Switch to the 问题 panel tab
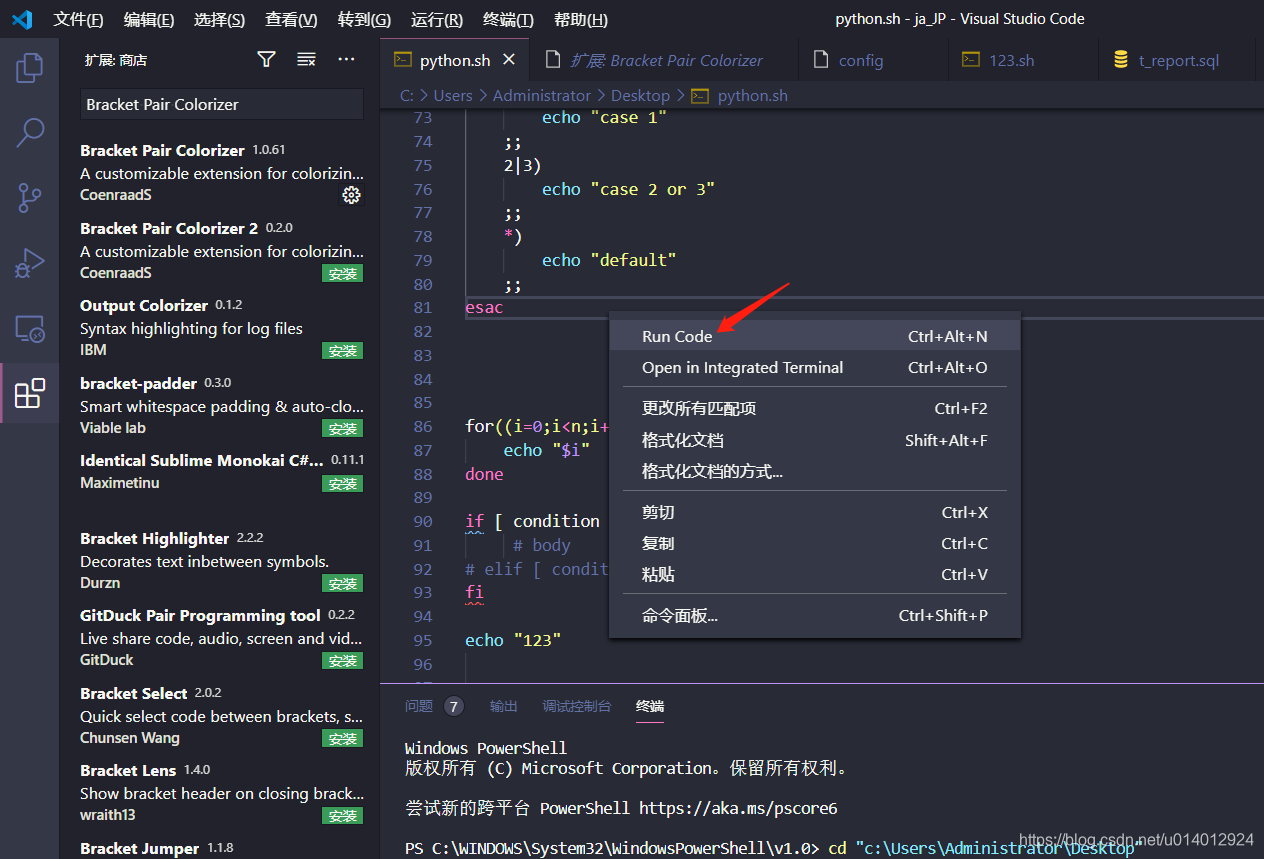1264x859 pixels. click(x=419, y=706)
